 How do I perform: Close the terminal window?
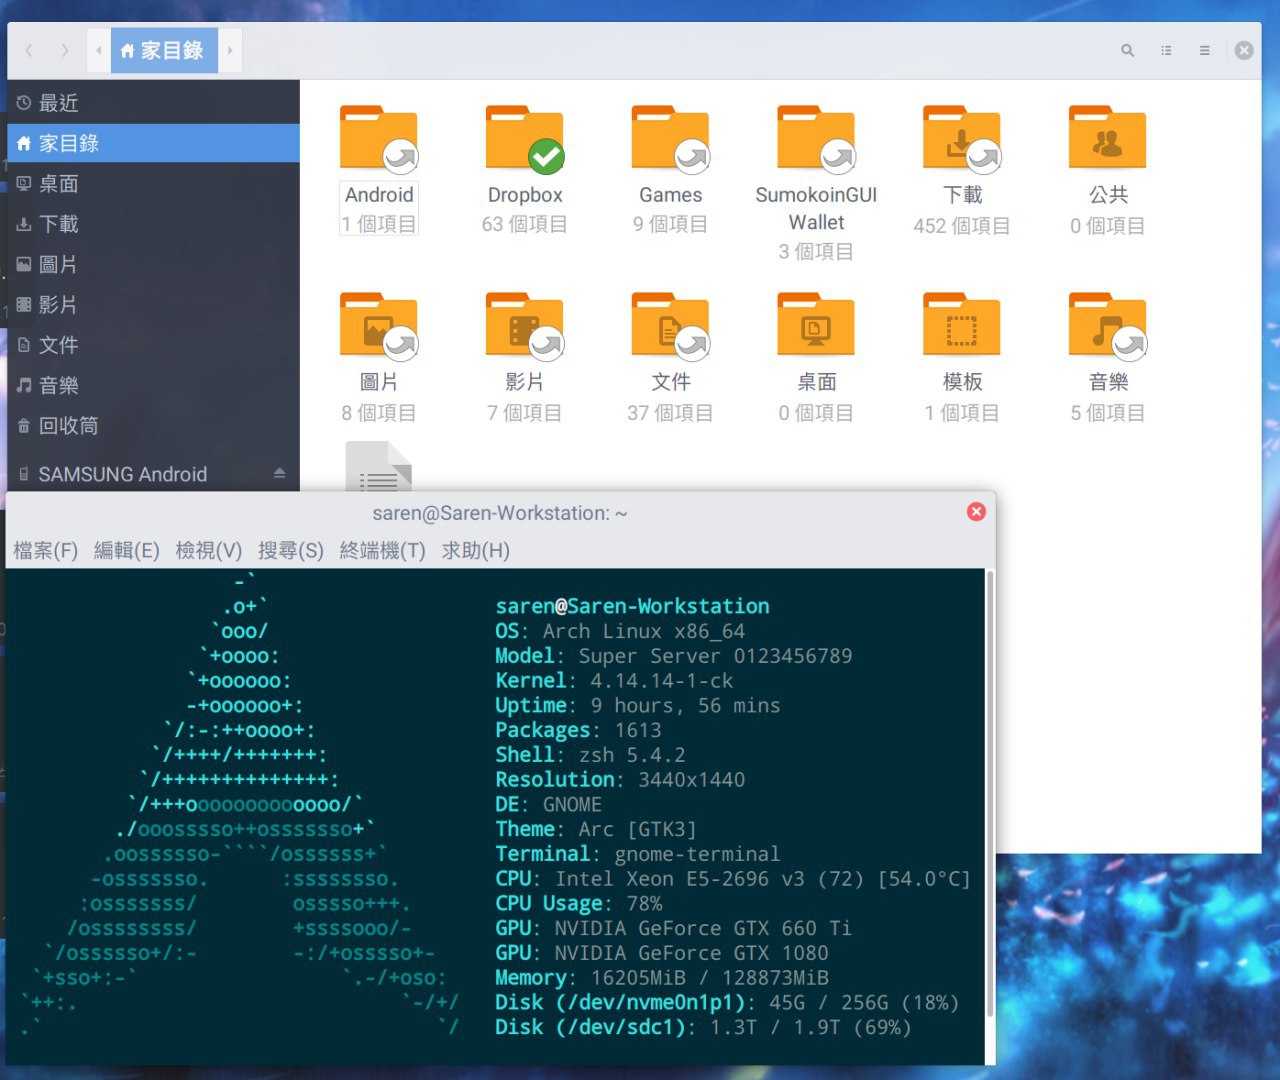click(x=976, y=512)
